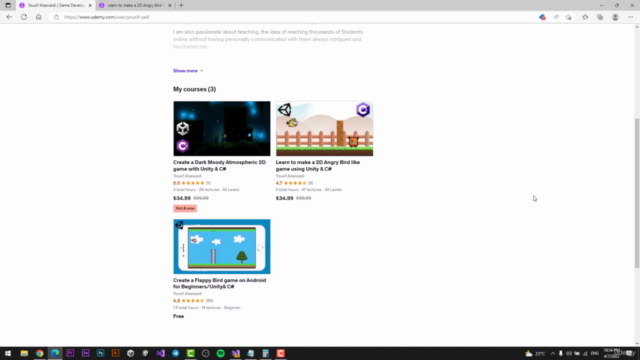The width and height of the screenshot is (640, 360).
Task: Open the Angry Bird like game course thumbnail
Action: [x=324, y=129]
